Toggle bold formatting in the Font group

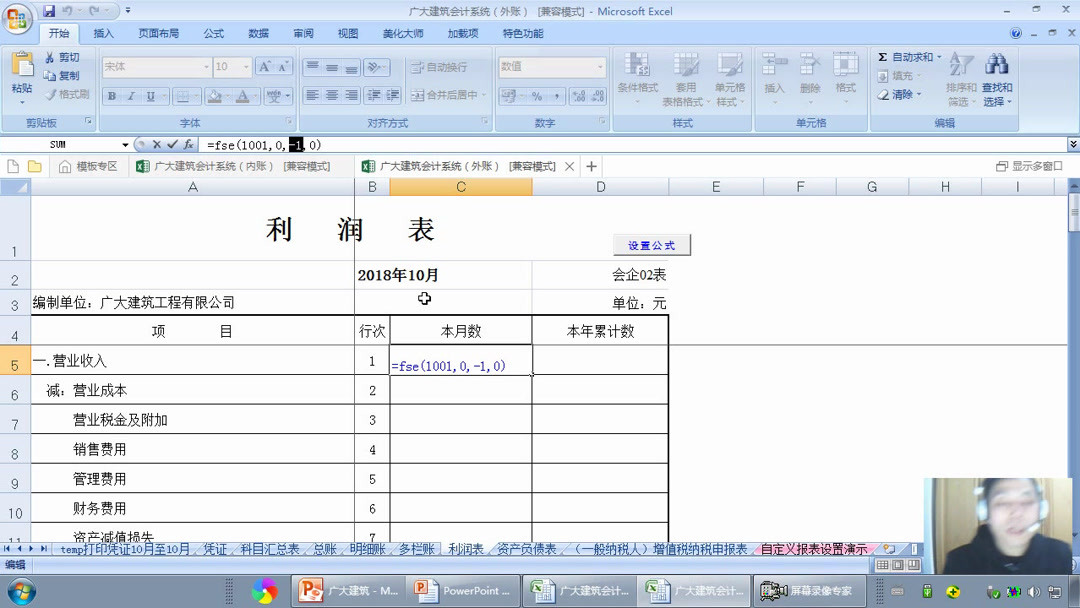tap(112, 96)
